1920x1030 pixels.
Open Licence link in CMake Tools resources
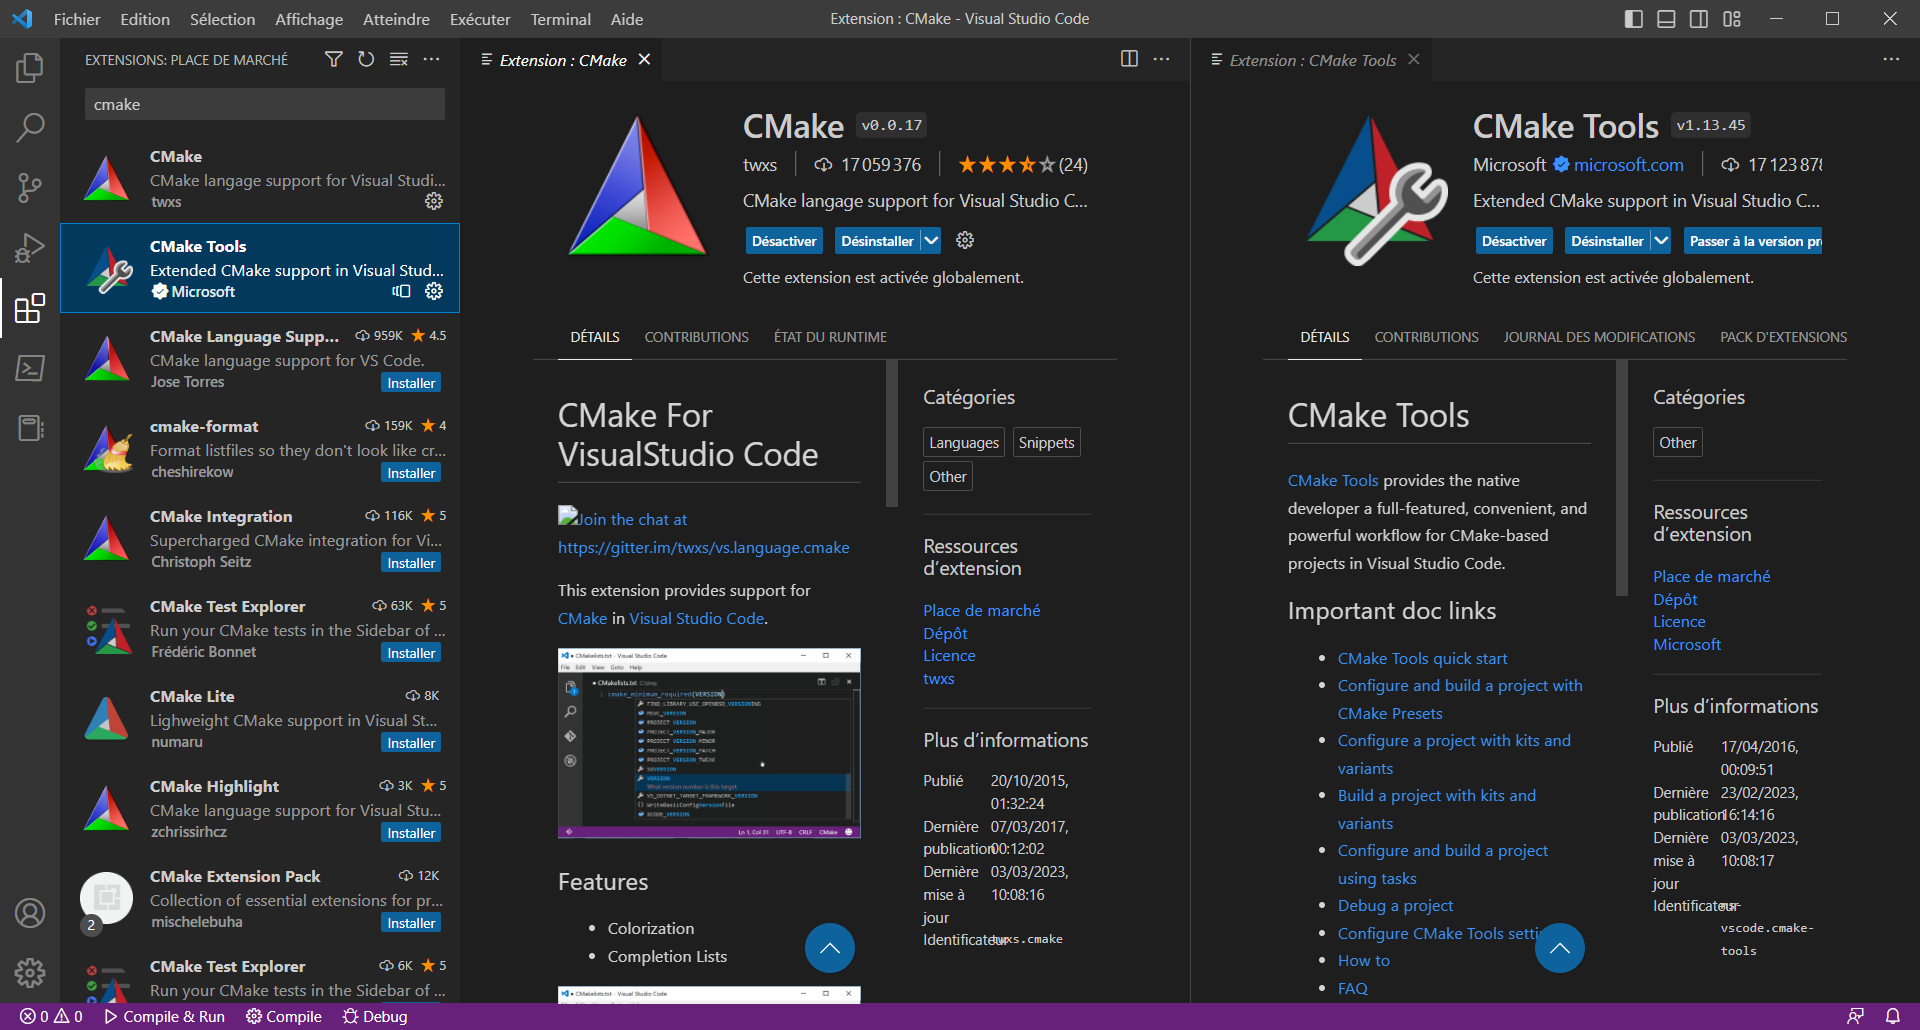(1679, 621)
